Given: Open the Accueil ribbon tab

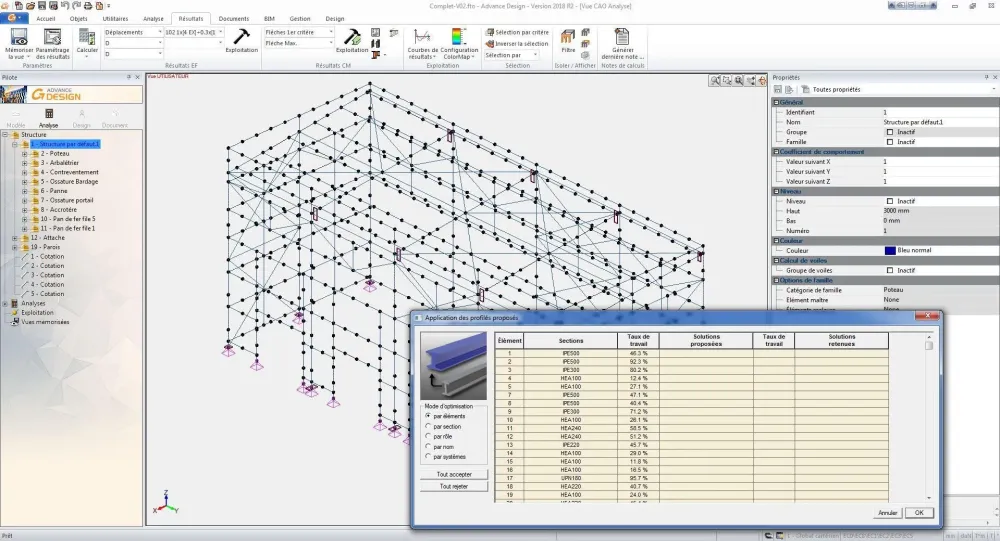Looking at the screenshot, I should pos(46,19).
